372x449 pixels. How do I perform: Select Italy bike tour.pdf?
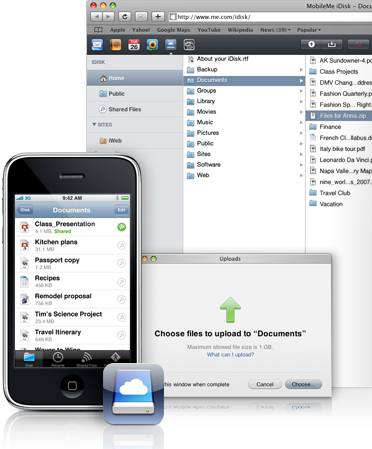[339, 149]
